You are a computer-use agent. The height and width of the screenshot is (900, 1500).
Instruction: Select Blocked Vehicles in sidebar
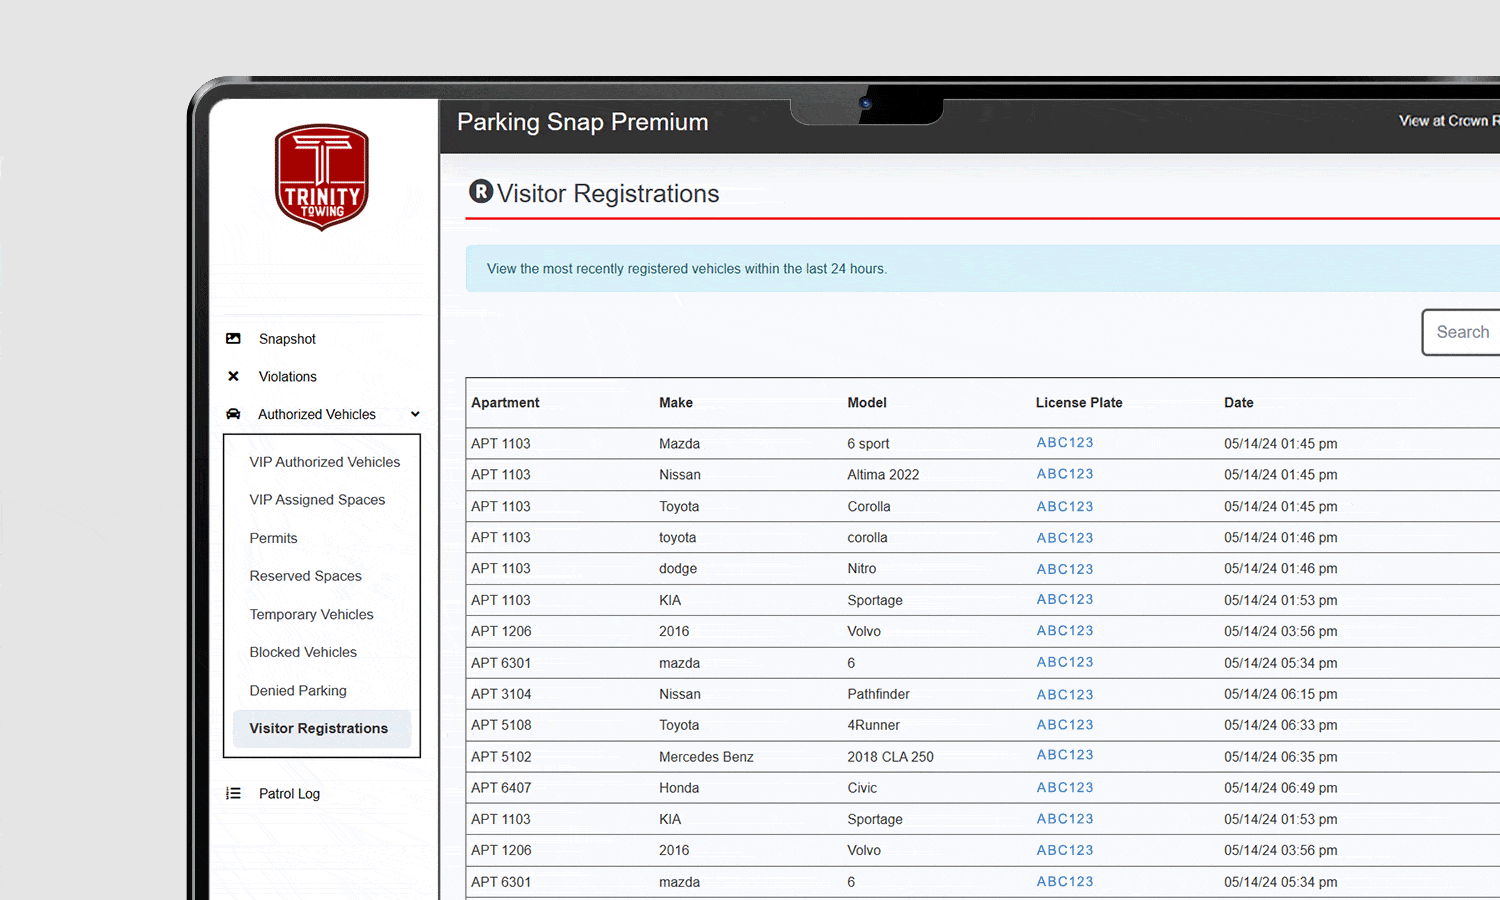click(x=303, y=652)
